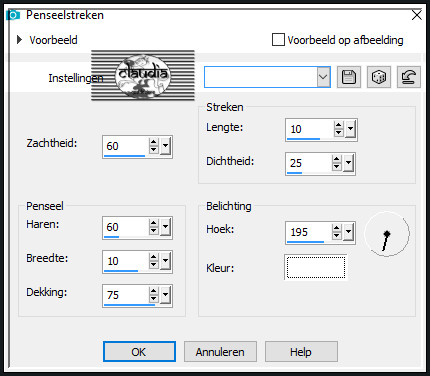This screenshot has width=430, height=376.
Task: Close the Penseelstreken dialog window
Action: [x=417, y=15]
